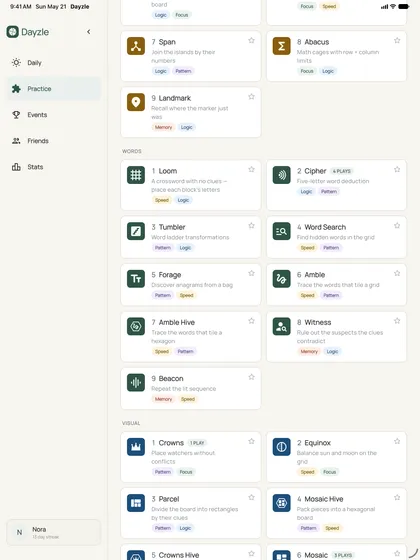
Task: Open the Beacon waveform icon
Action: pyautogui.click(x=136, y=382)
